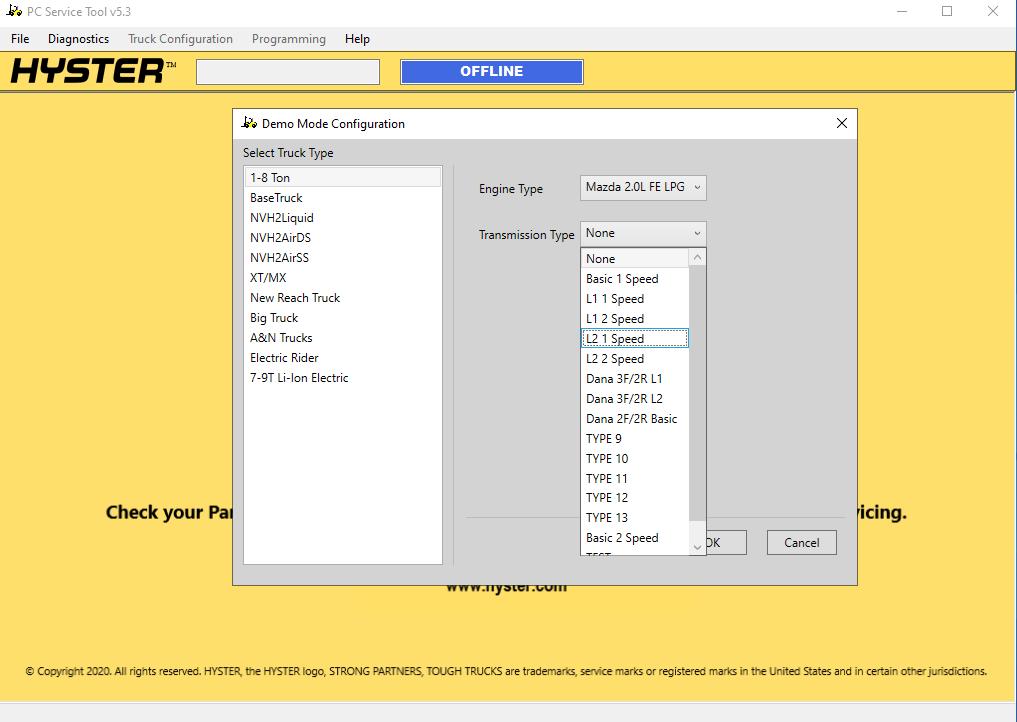Open the Diagnostics menu

click(x=78, y=39)
